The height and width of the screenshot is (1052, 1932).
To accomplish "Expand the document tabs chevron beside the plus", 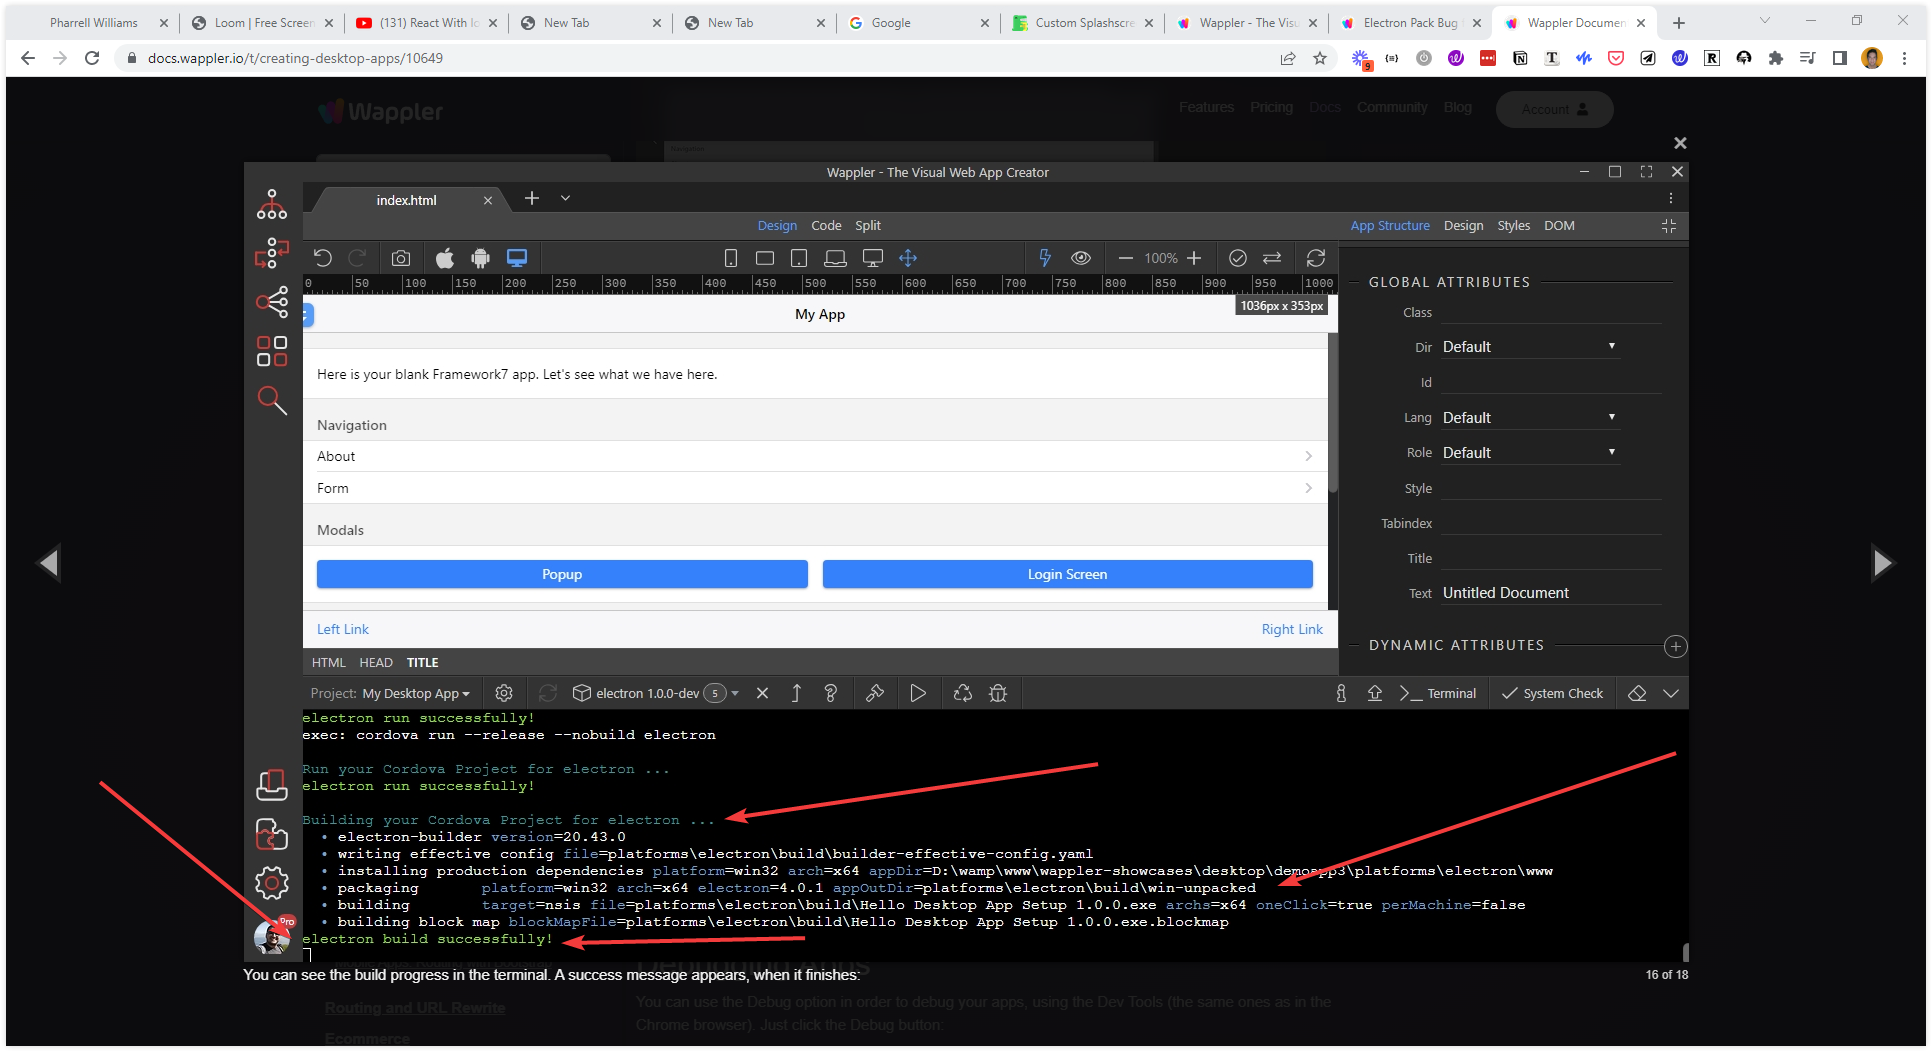I will tap(565, 198).
